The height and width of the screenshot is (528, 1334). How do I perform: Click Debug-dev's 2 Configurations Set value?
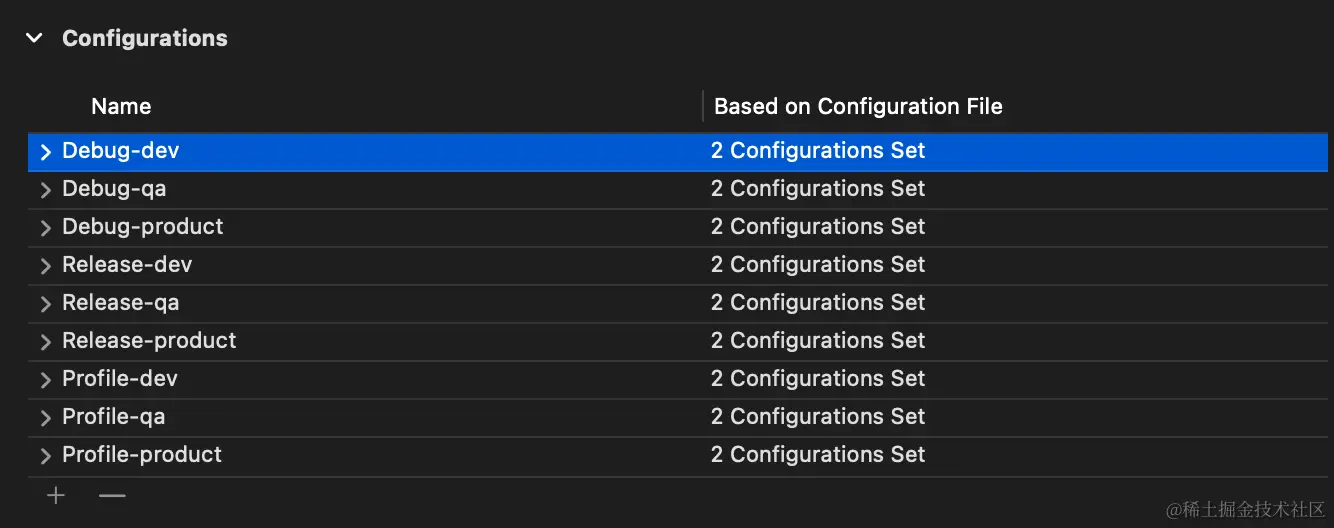point(817,151)
